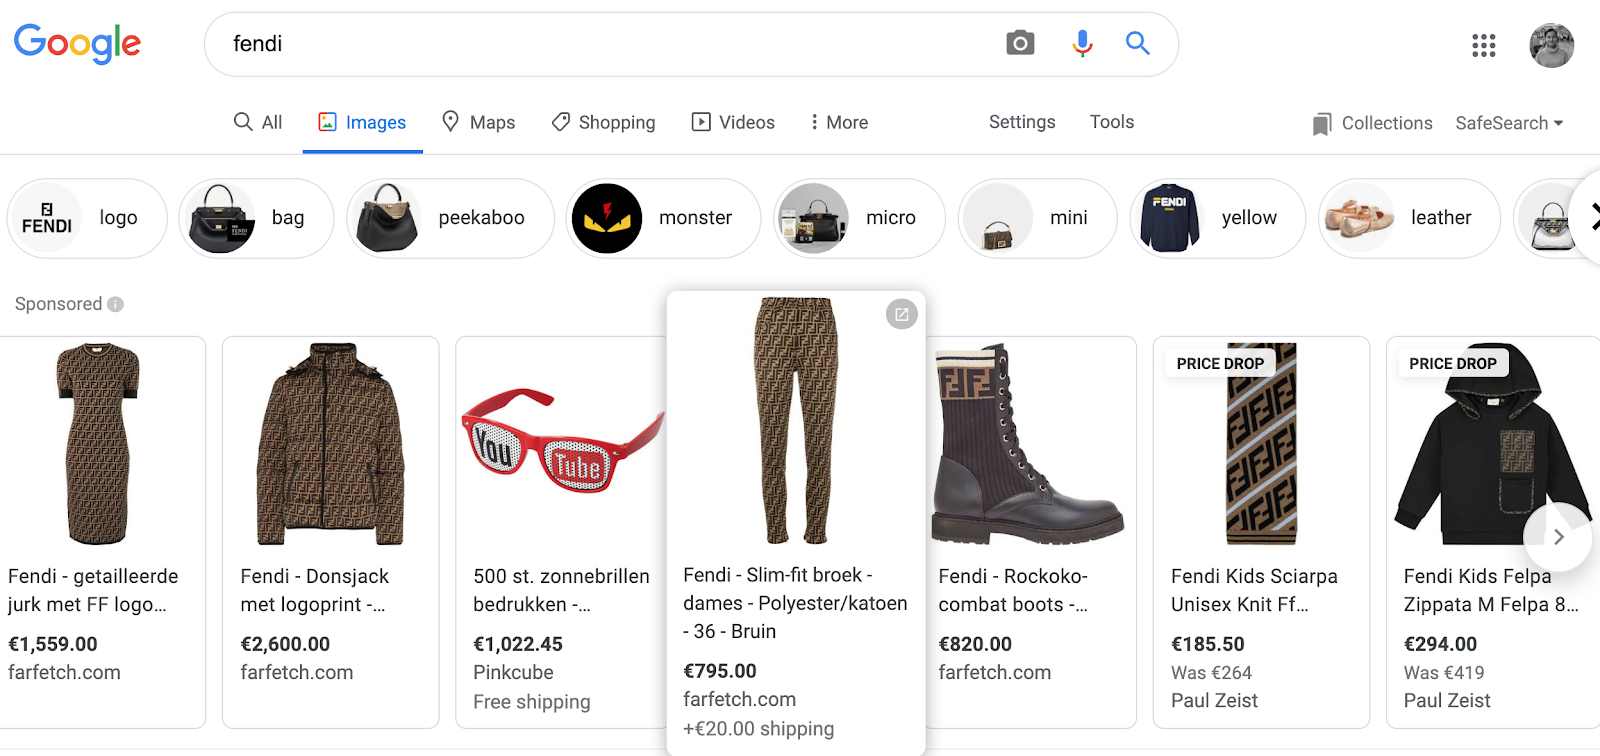Image resolution: width=1600 pixels, height=756 pixels.
Task: Open the SafeSearch dropdown
Action: (x=1509, y=122)
